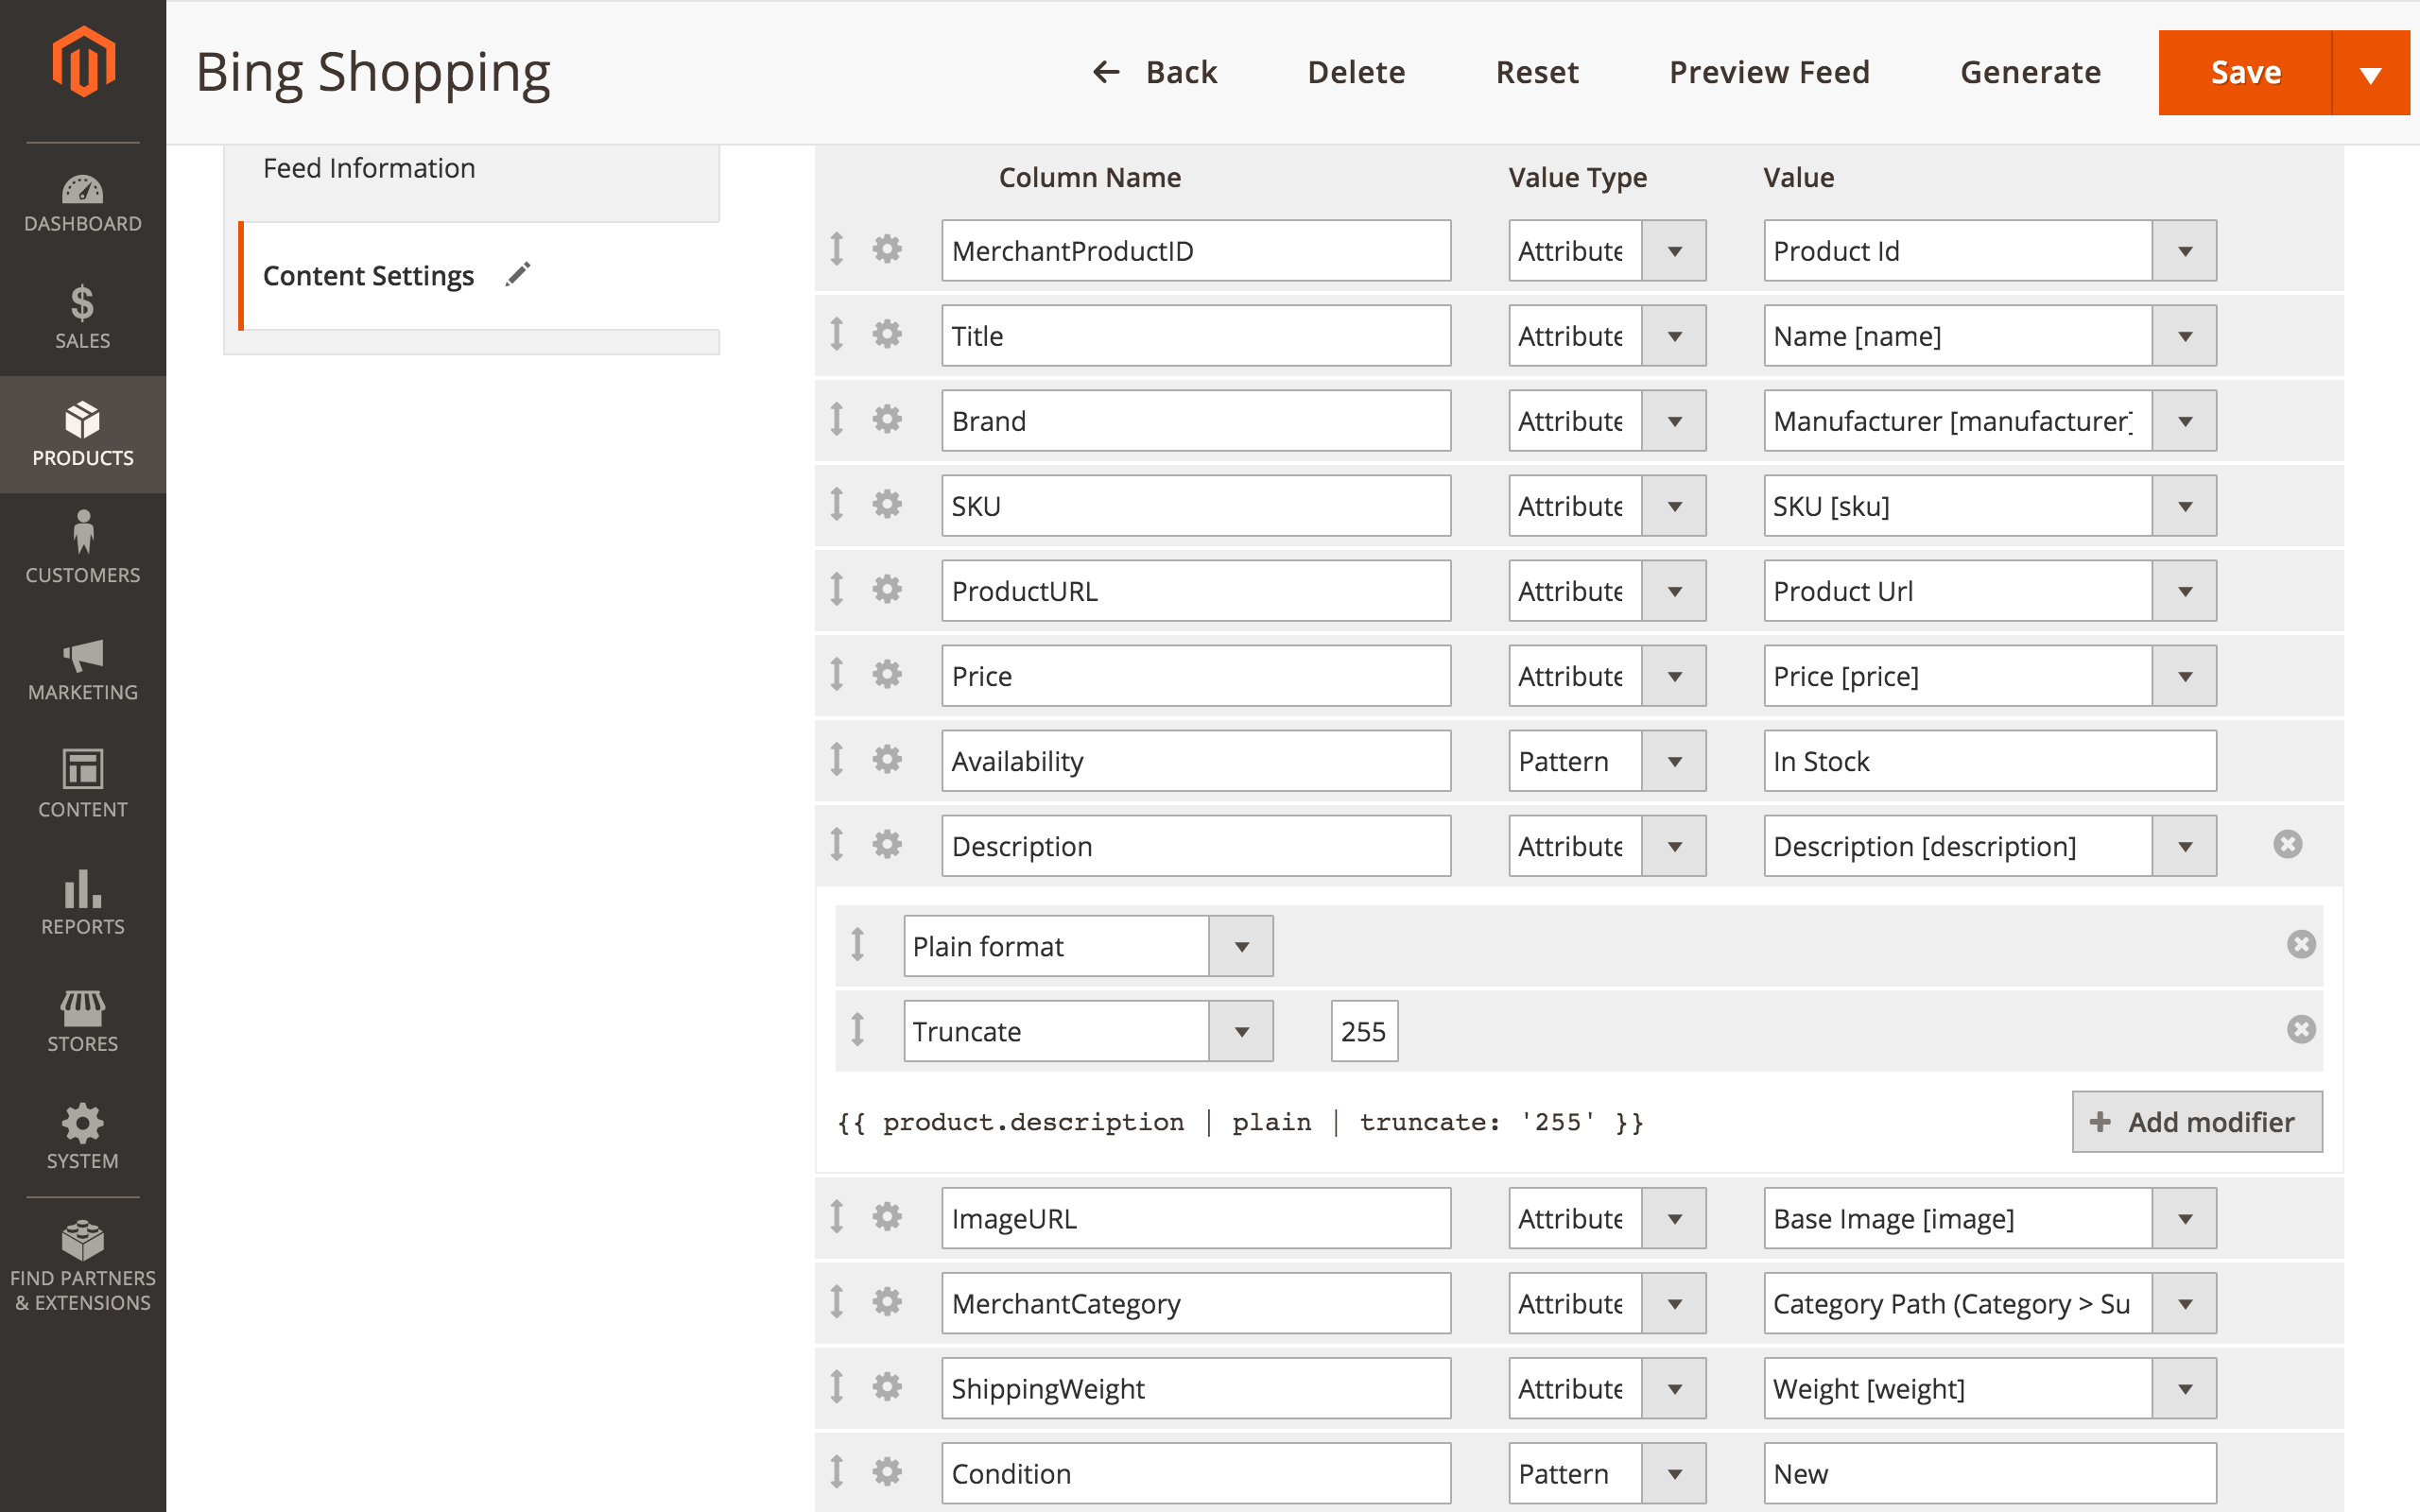Click the Preview Feed button

pos(1771,72)
